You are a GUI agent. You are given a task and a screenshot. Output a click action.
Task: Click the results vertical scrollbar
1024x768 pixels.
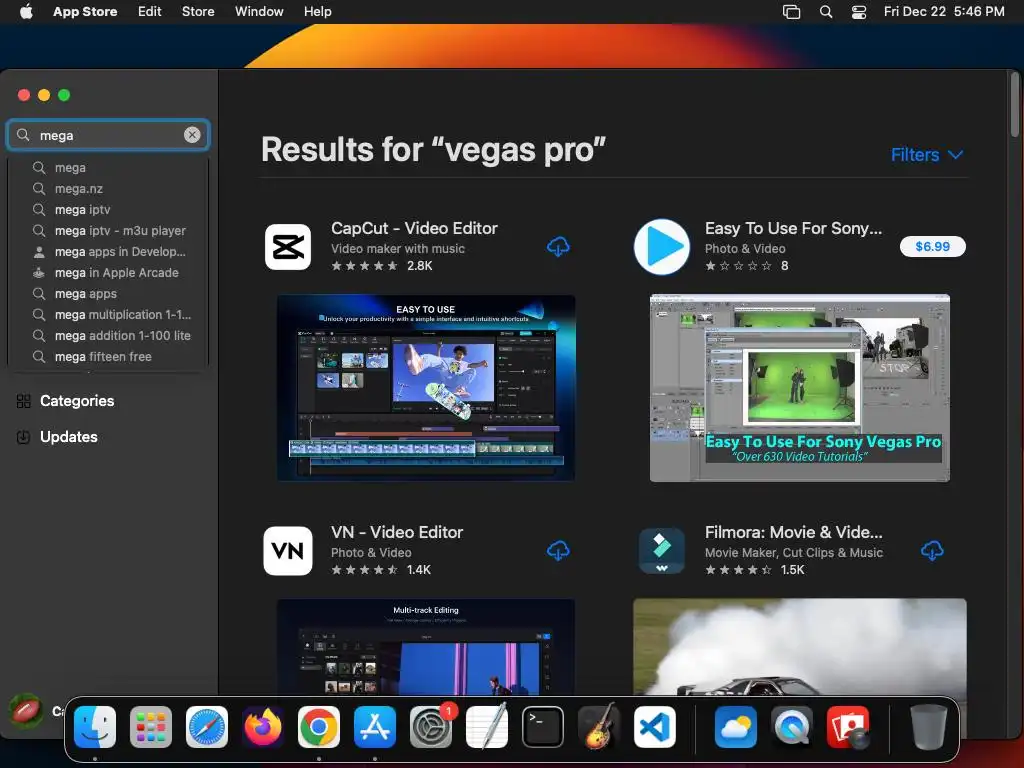[x=1015, y=104]
